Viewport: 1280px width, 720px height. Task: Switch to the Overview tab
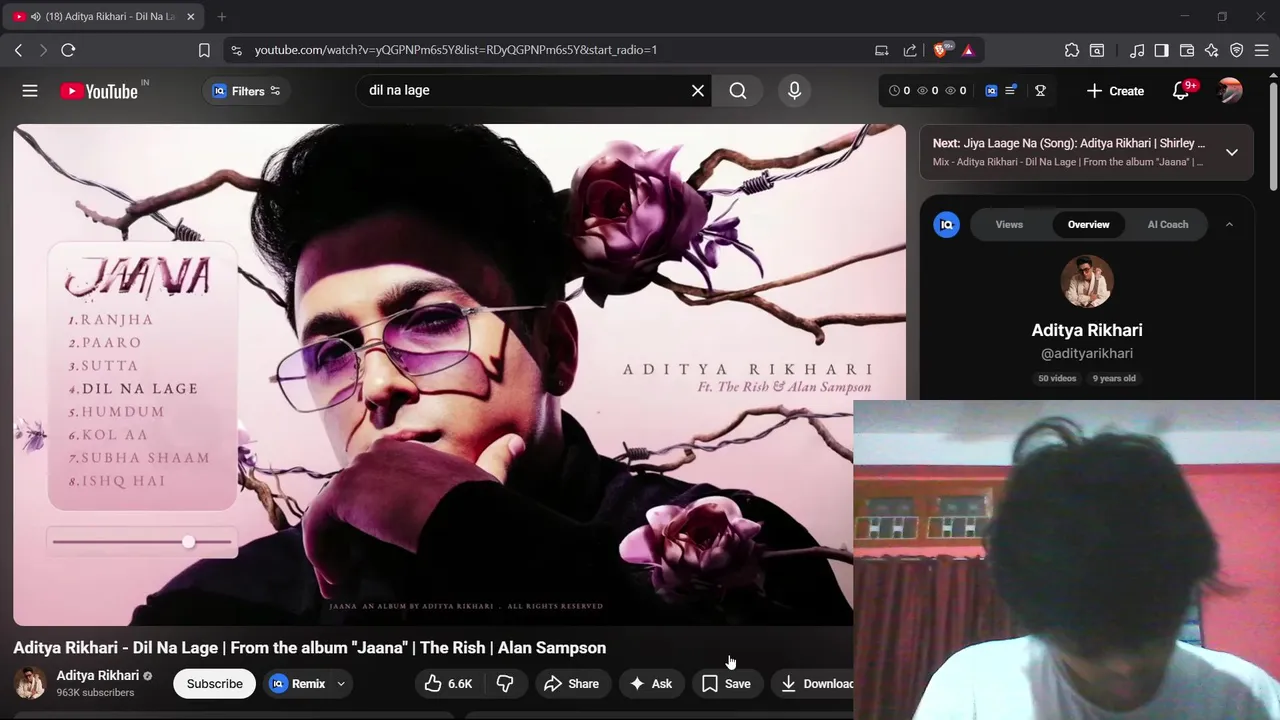(x=1088, y=224)
